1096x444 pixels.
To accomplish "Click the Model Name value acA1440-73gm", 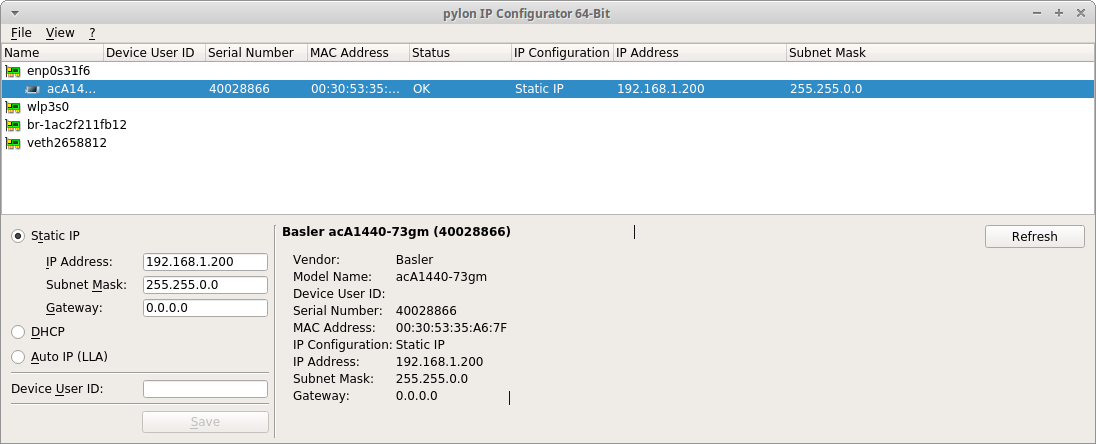I will point(441,277).
